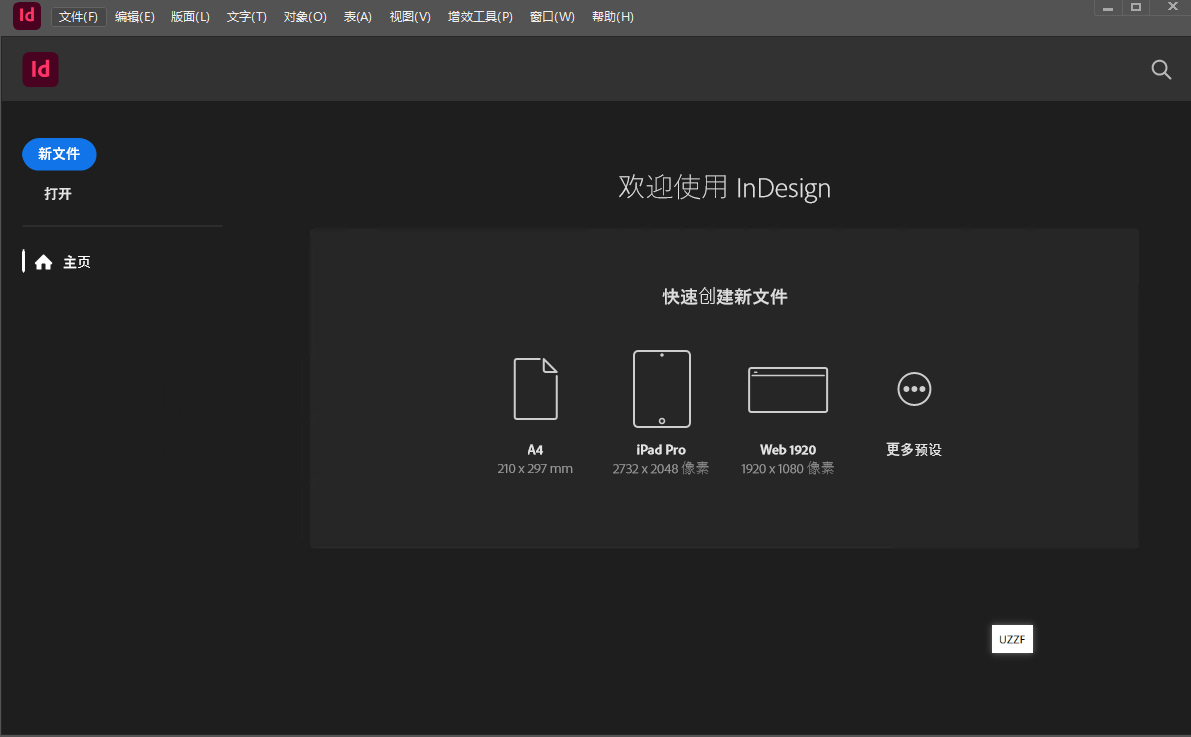
Task: Open the search magnifier icon
Action: 1161,70
